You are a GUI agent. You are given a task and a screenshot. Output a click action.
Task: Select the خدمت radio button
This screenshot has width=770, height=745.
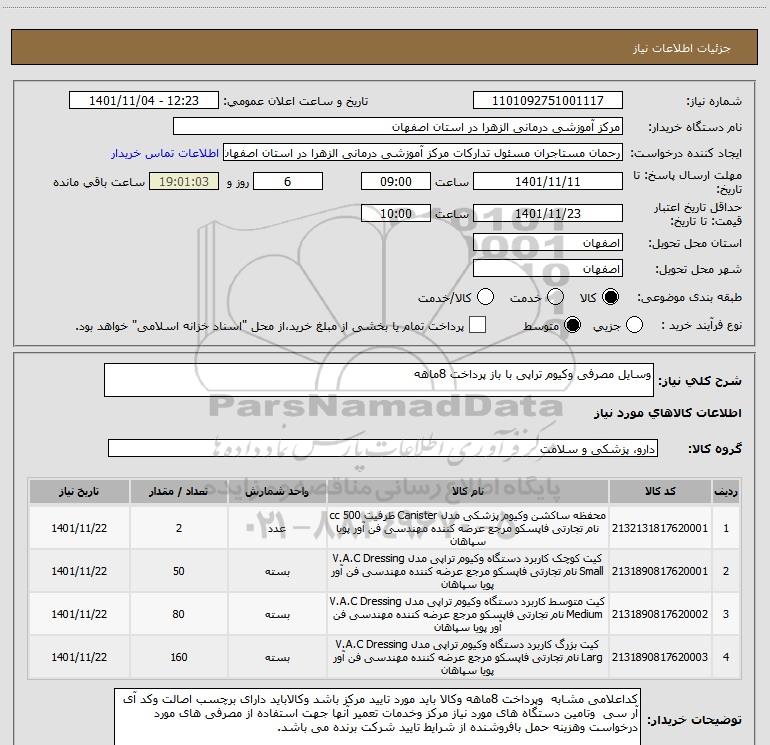[555, 297]
